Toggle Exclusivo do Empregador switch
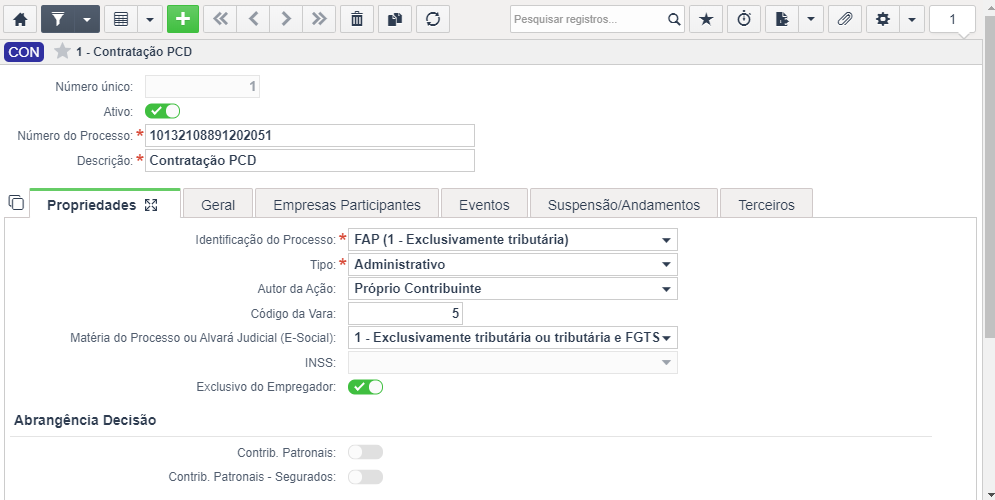Screen dimensions: 995x500 click(366, 387)
